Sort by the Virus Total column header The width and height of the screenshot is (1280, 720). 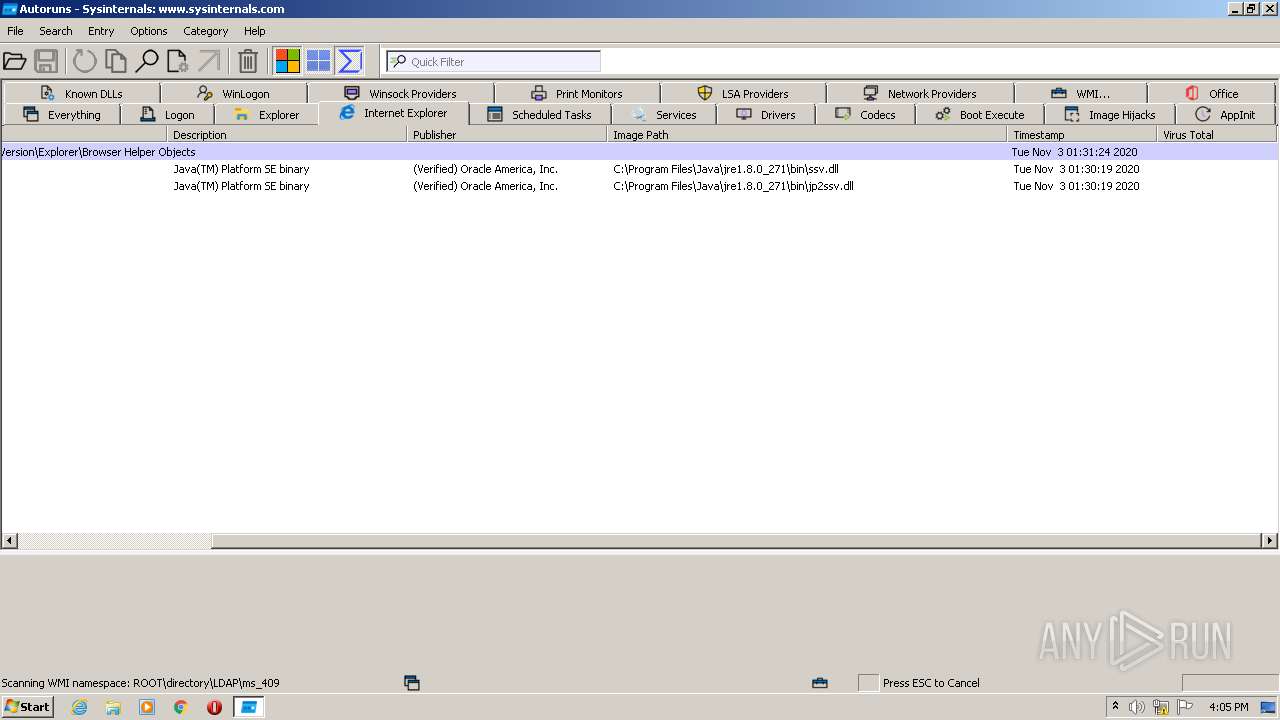(x=1217, y=134)
